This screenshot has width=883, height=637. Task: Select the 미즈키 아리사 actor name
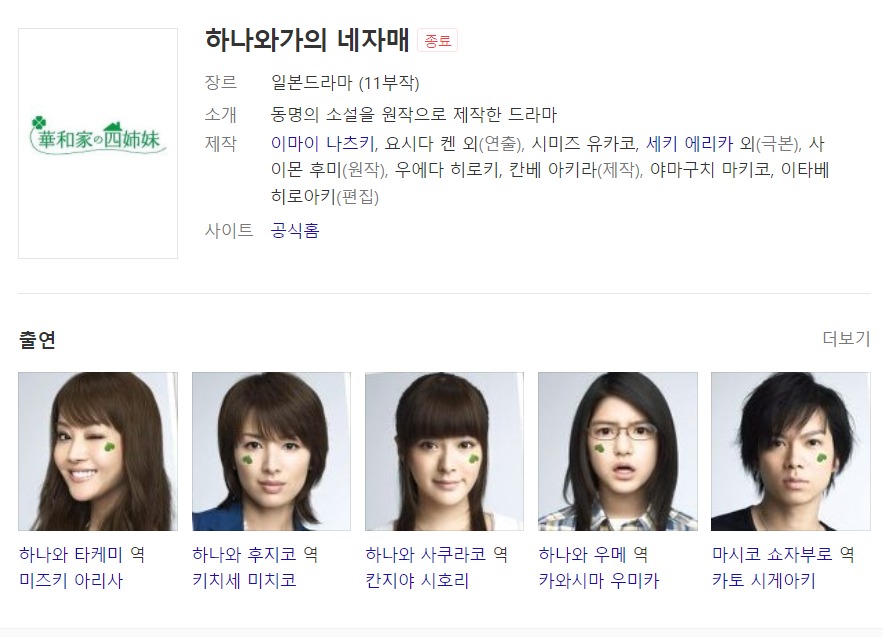(71, 580)
